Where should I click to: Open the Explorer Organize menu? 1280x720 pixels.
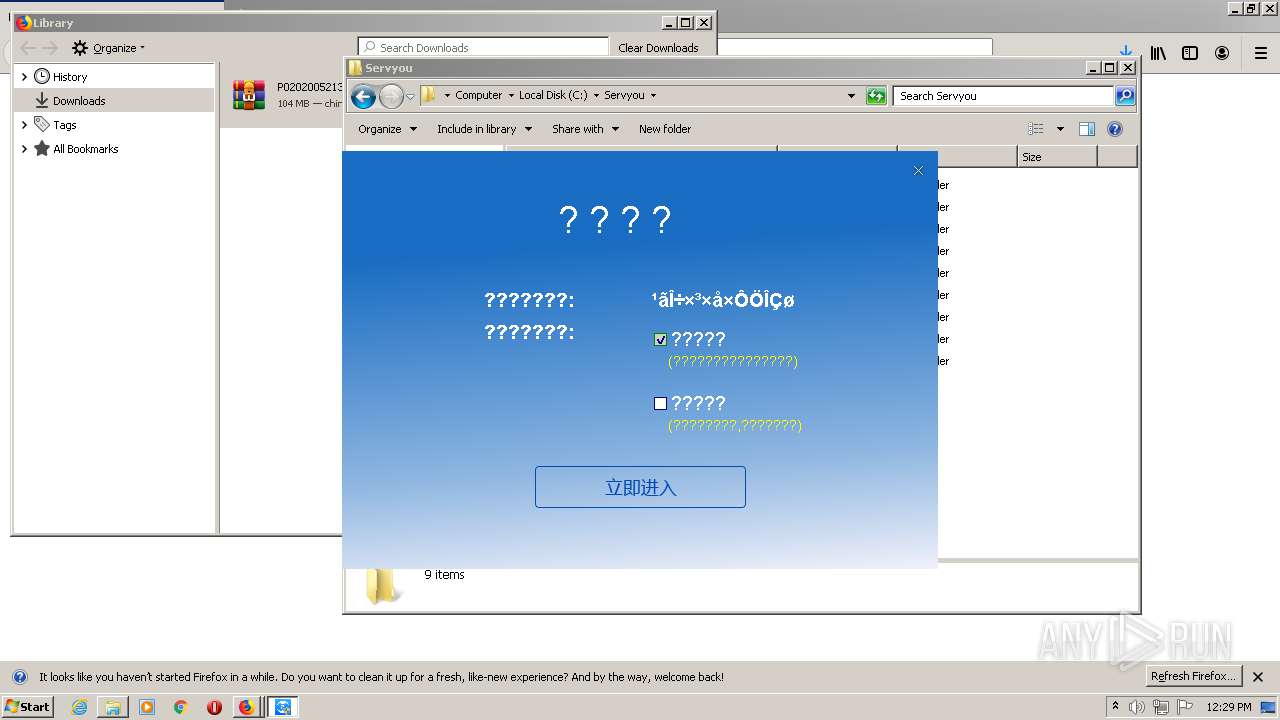click(x=386, y=129)
